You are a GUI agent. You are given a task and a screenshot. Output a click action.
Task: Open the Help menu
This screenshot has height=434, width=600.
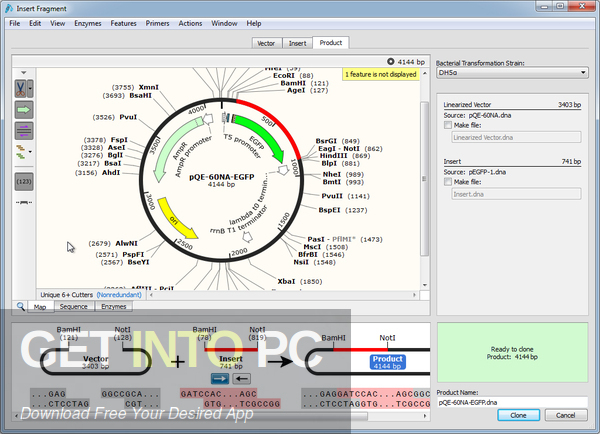pos(254,23)
